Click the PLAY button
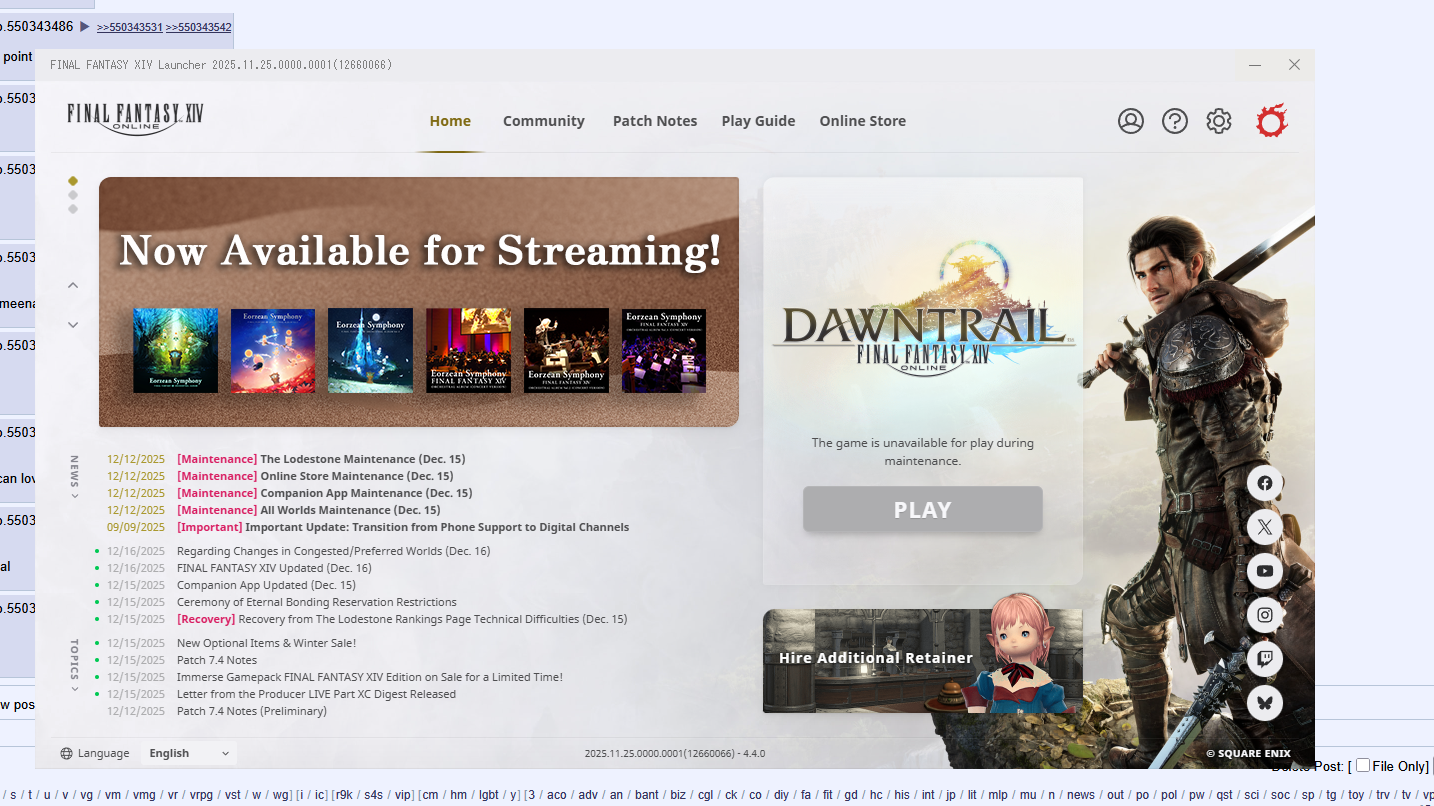 (x=923, y=510)
